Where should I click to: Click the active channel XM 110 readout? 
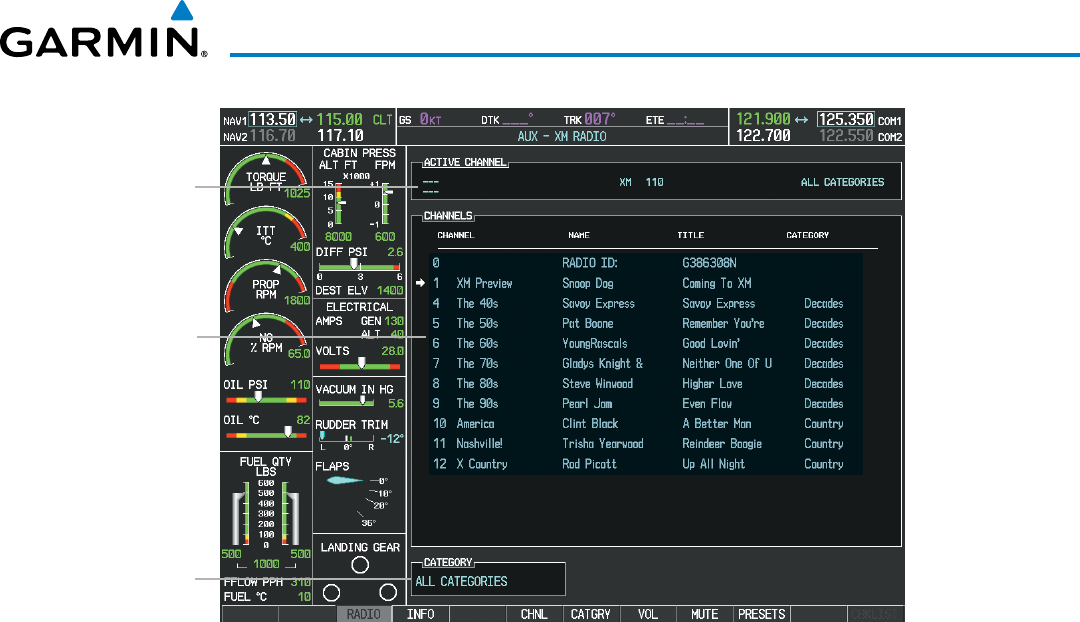(x=641, y=183)
